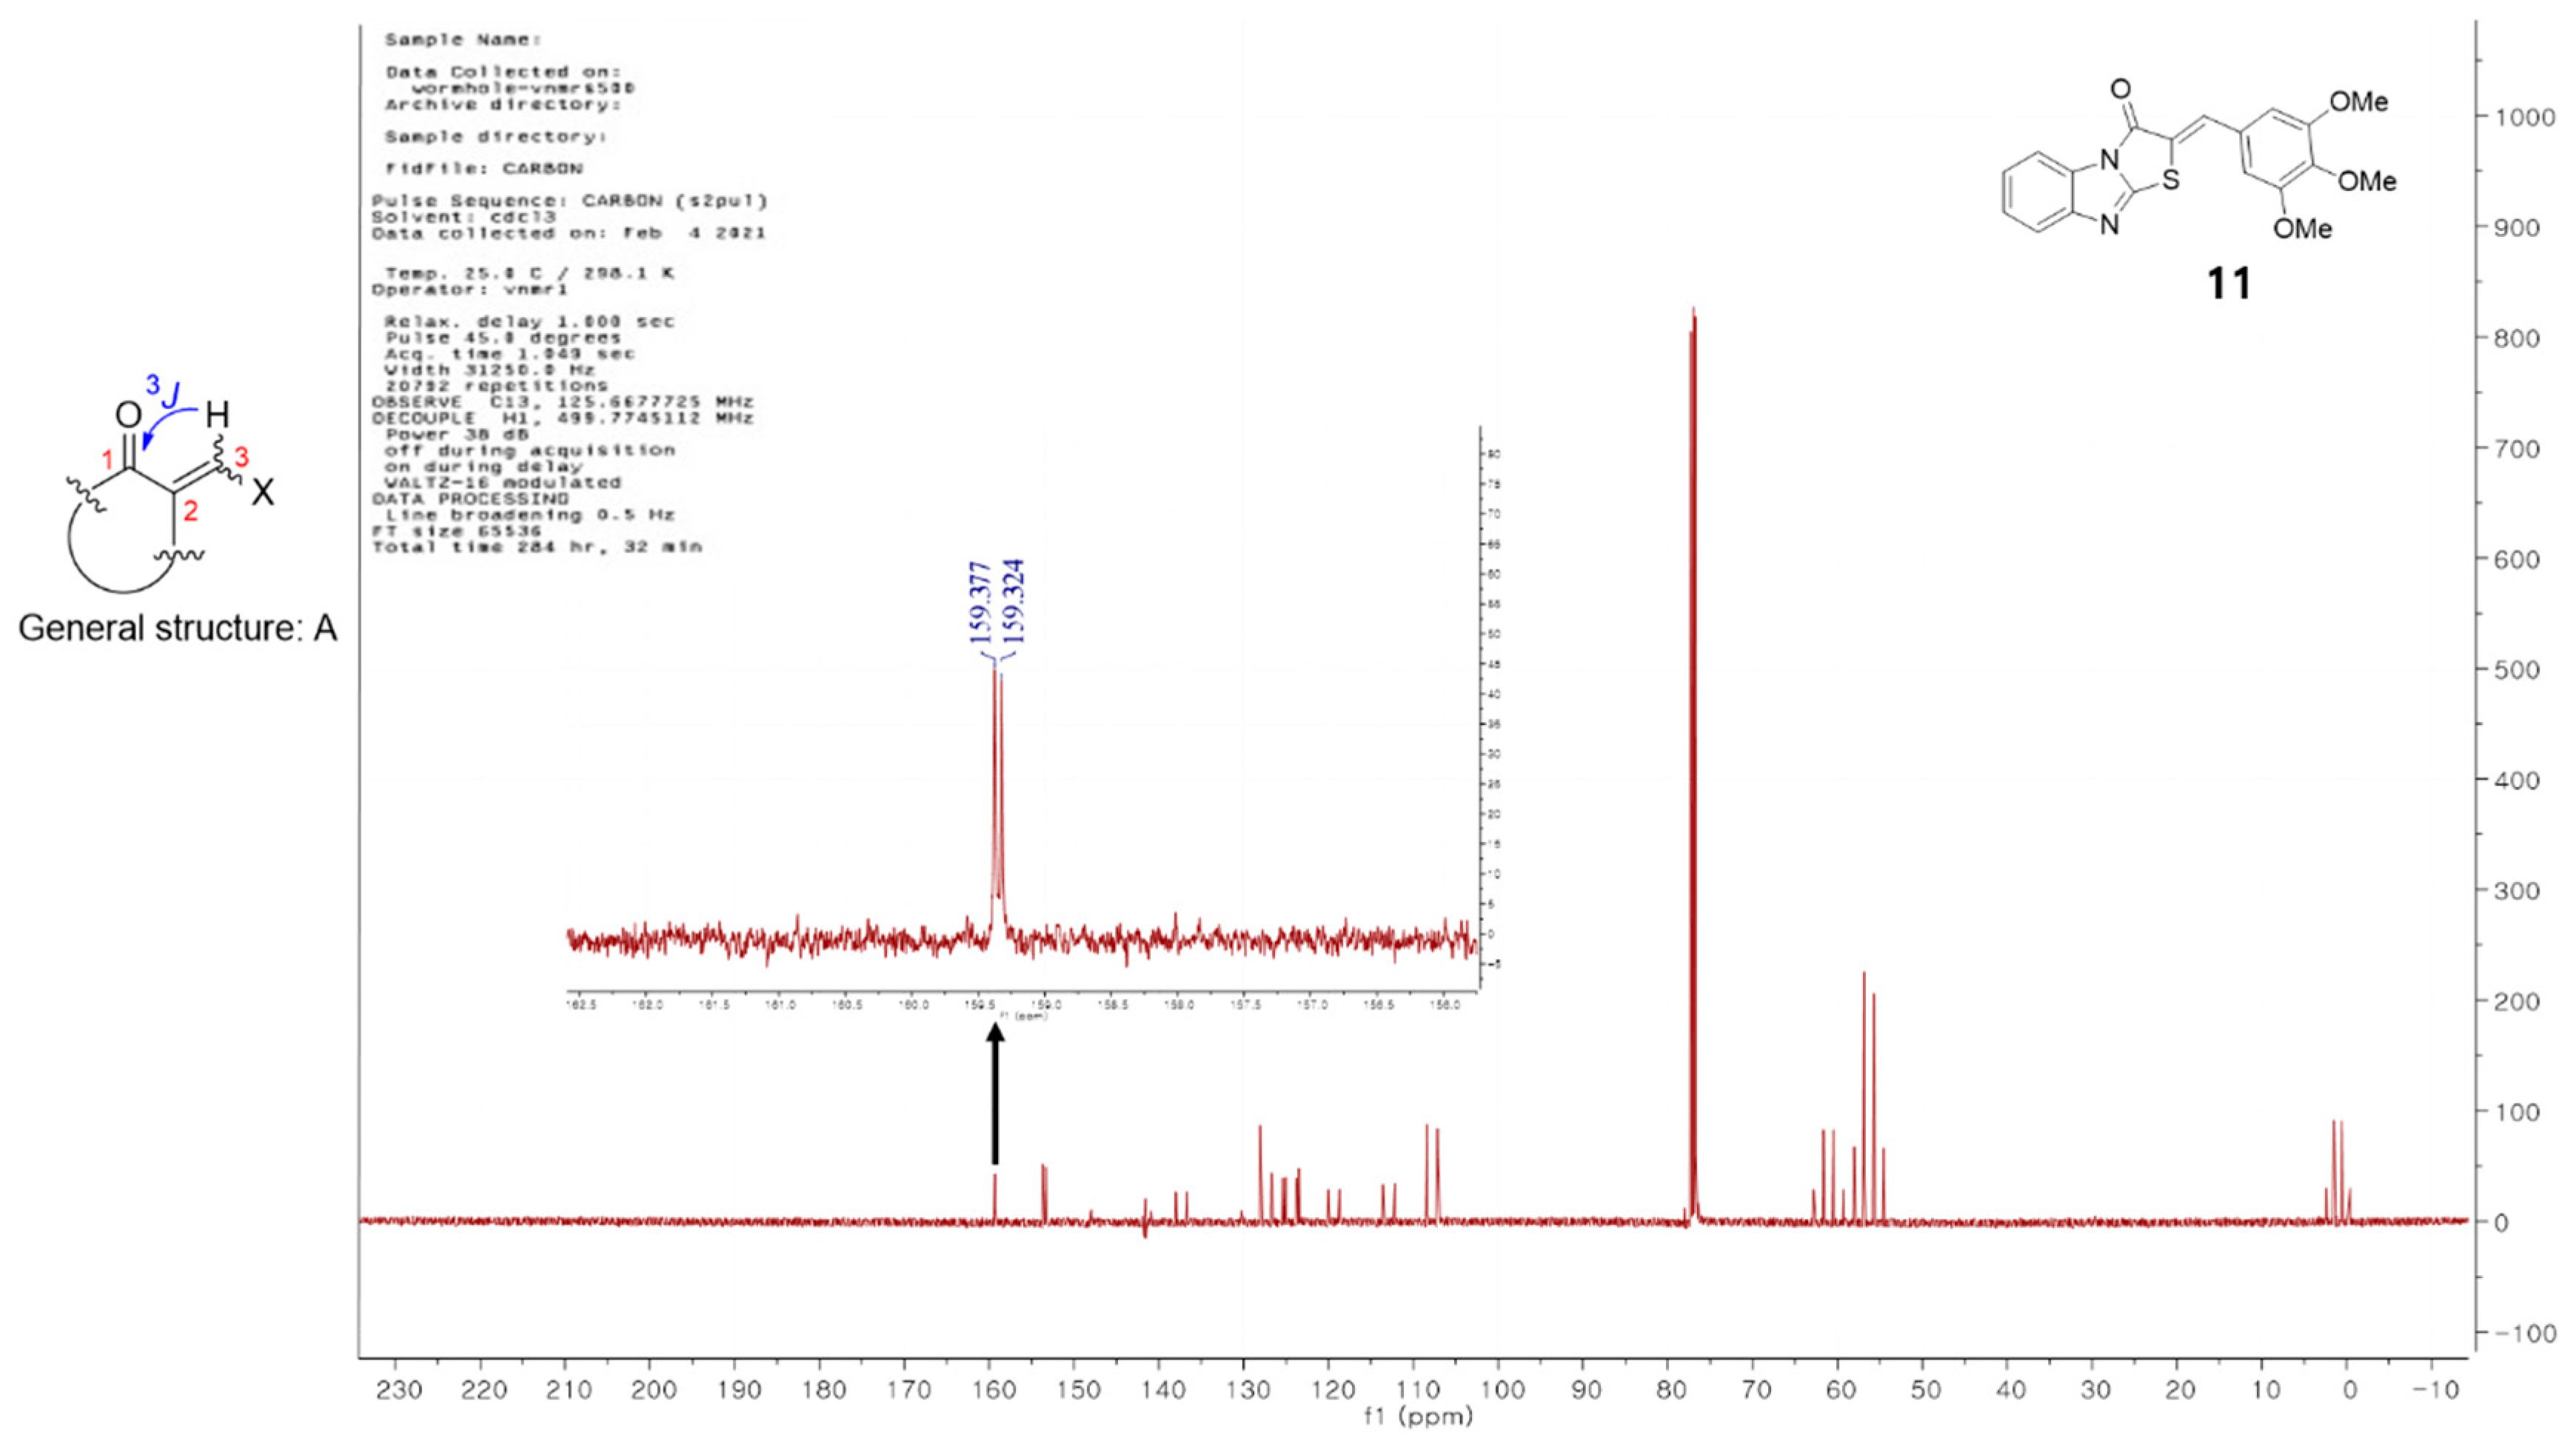Click the top OMe group in structure
The height and width of the screenshot is (1447, 2576).
pos(2358,102)
